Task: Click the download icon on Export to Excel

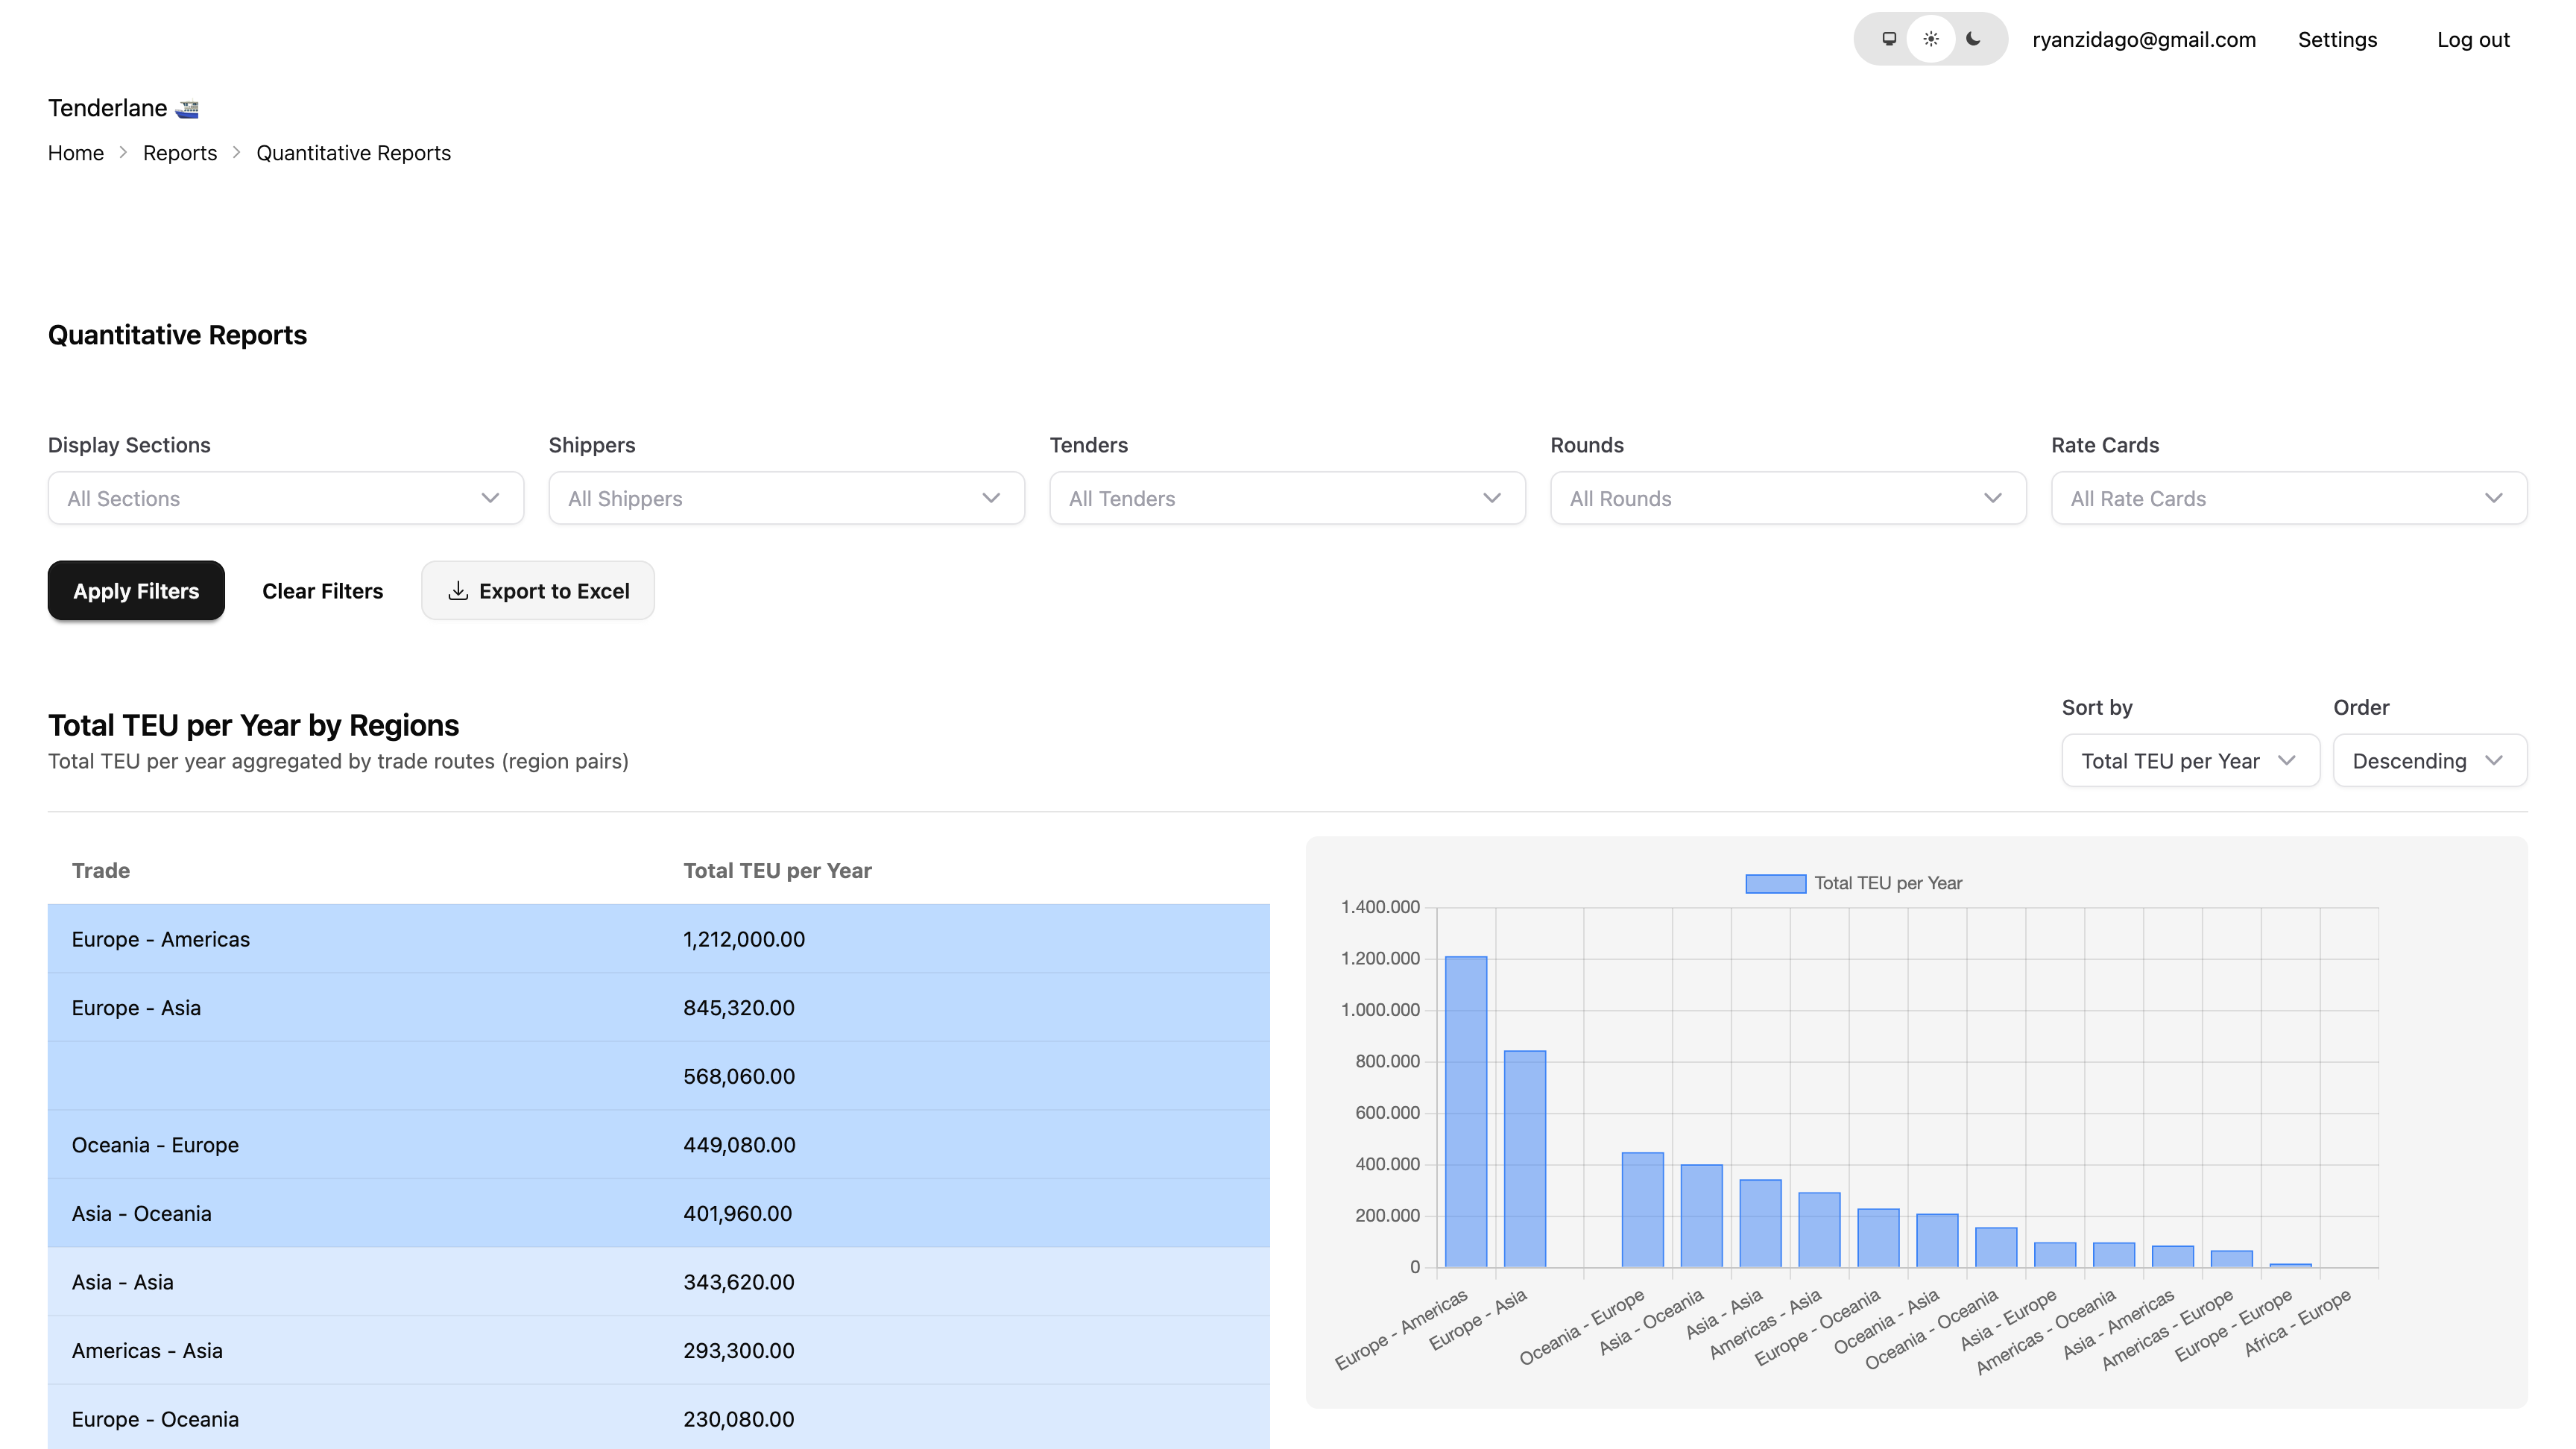Action: coord(459,590)
